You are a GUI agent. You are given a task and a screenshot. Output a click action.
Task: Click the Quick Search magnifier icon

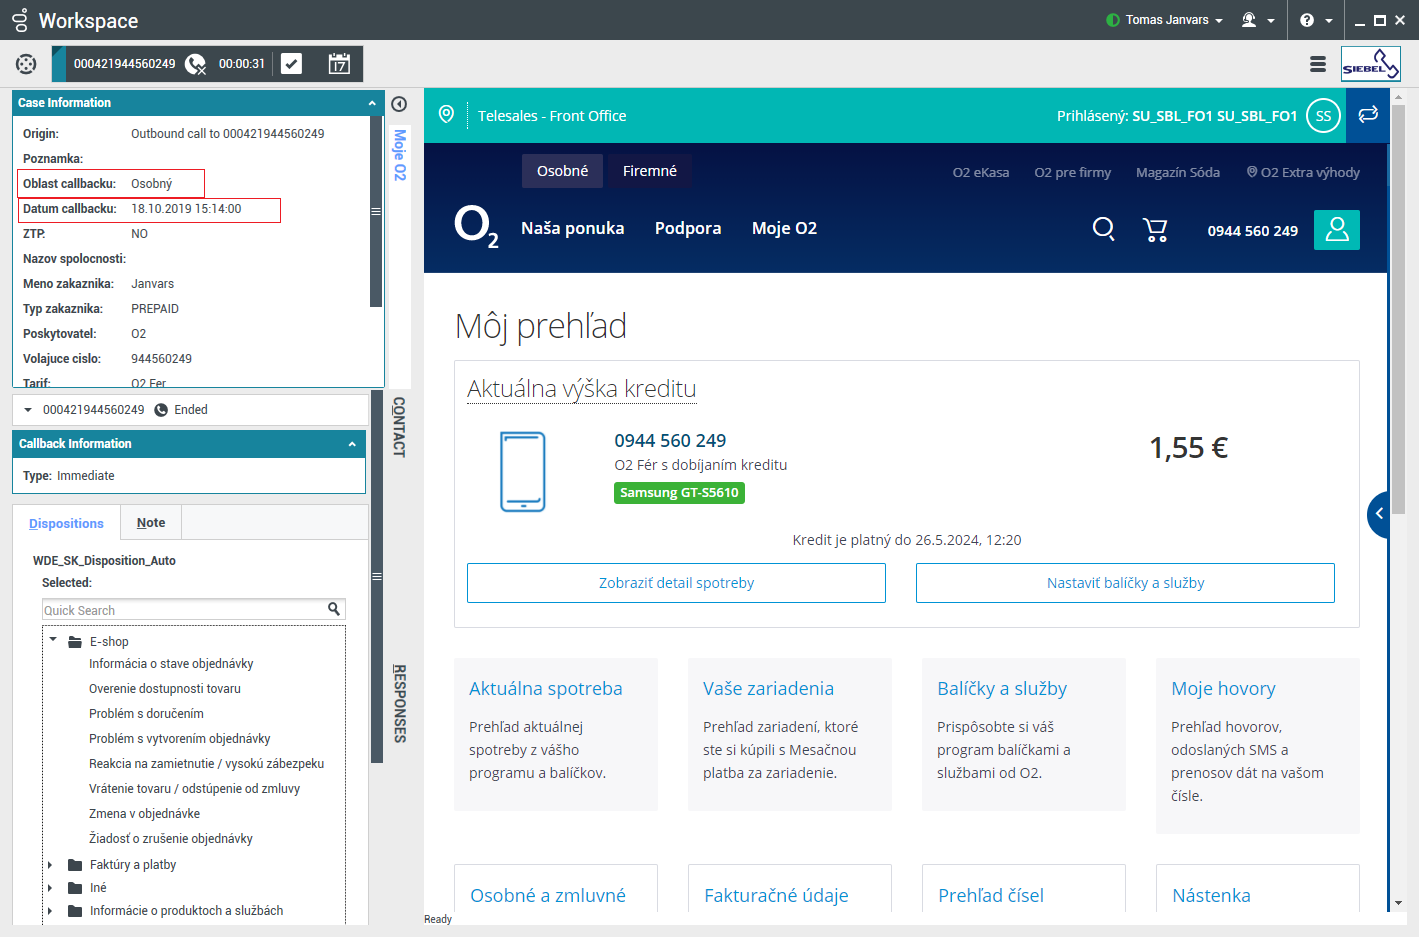(334, 609)
